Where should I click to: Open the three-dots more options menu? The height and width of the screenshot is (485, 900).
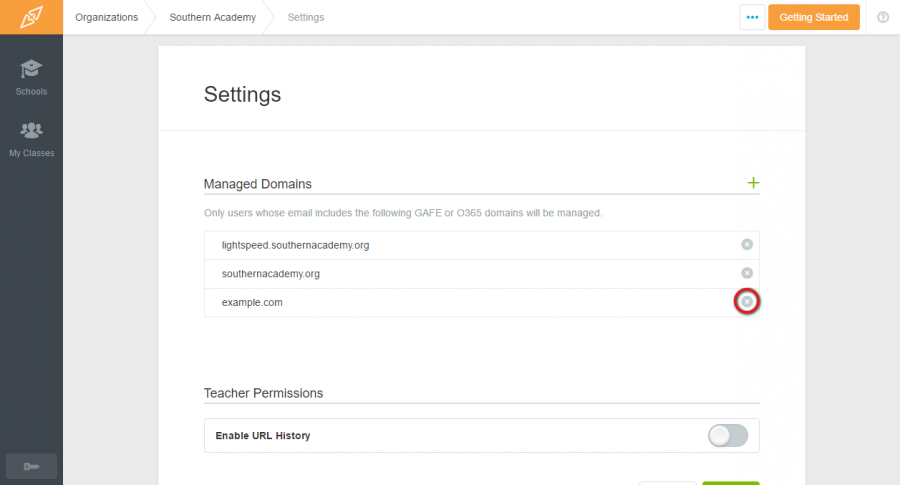[752, 17]
